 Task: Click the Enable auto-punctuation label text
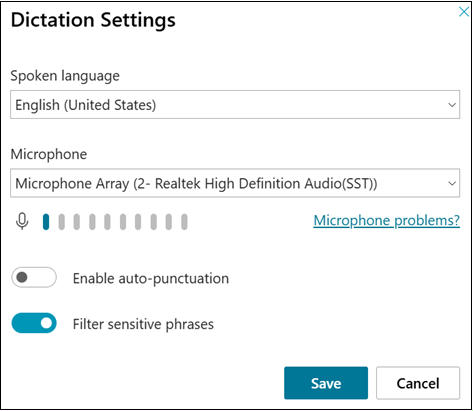(x=151, y=279)
